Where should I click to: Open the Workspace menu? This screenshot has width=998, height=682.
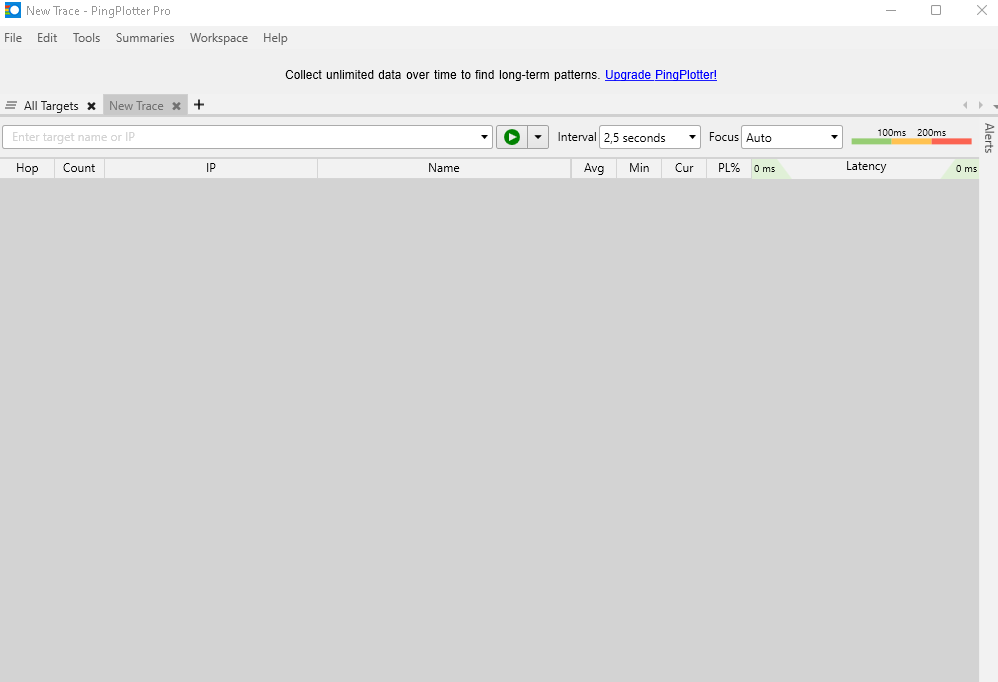pos(219,38)
